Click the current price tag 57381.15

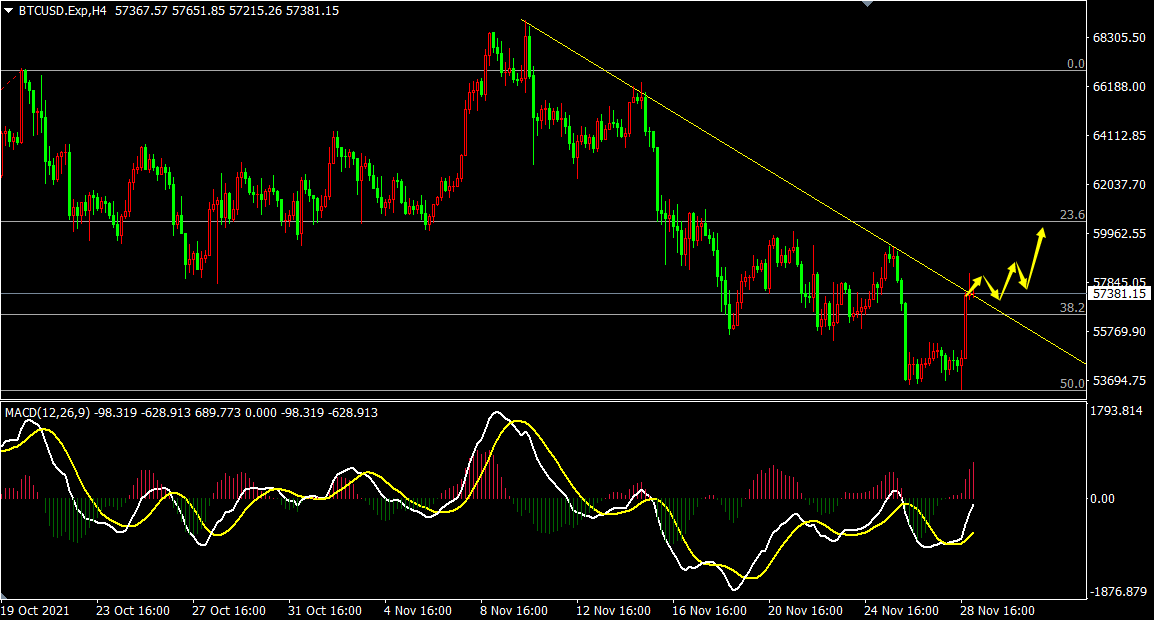click(1120, 294)
